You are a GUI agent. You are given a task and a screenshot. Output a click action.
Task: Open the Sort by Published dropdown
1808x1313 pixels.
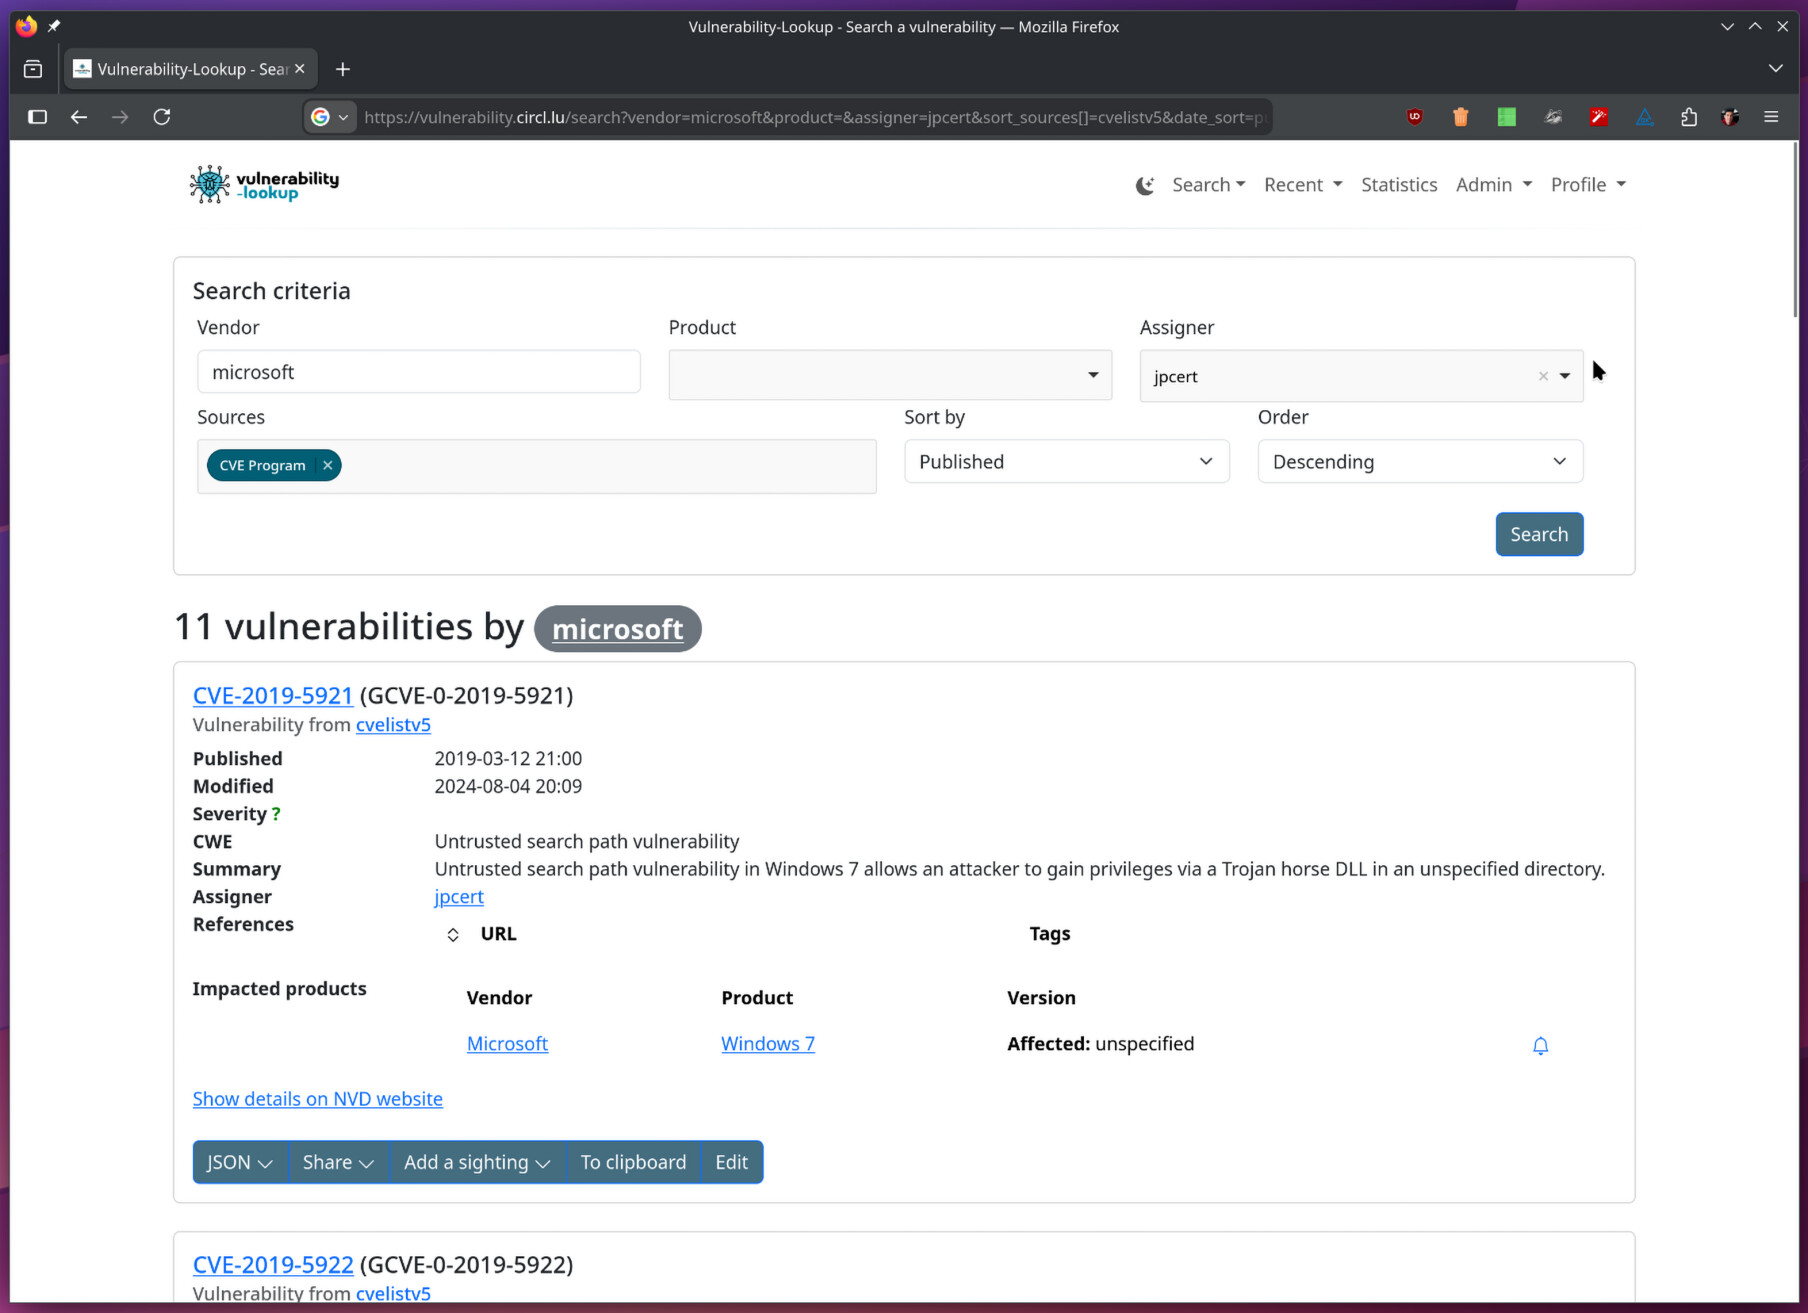click(1066, 461)
